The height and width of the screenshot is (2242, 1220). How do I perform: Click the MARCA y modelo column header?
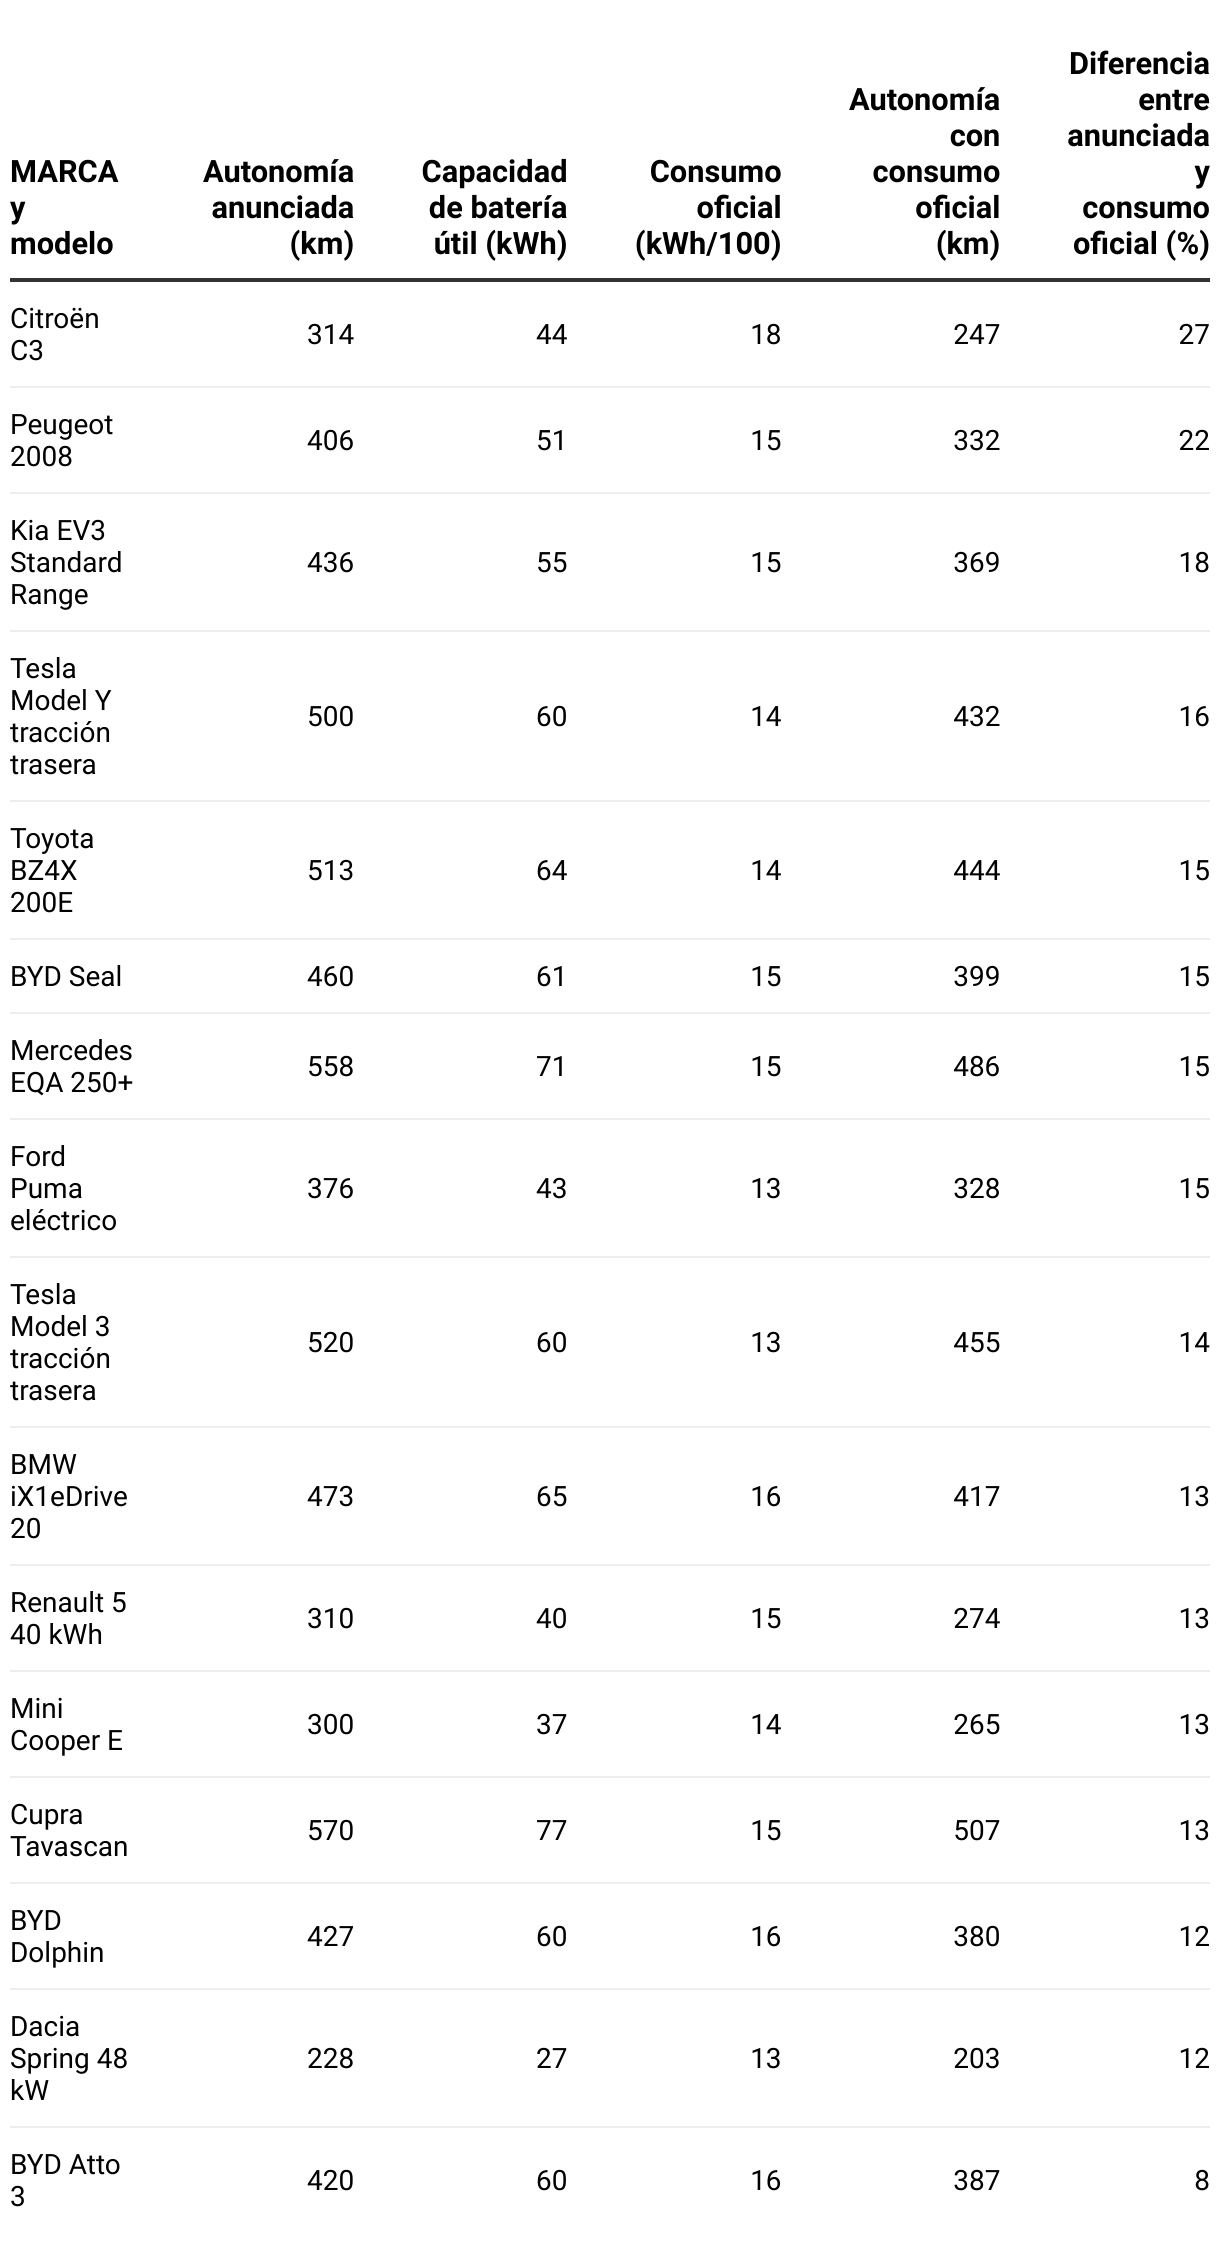[x=64, y=207]
